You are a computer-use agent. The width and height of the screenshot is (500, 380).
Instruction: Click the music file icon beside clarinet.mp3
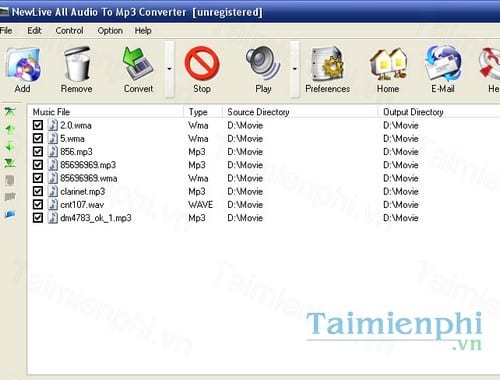53,191
